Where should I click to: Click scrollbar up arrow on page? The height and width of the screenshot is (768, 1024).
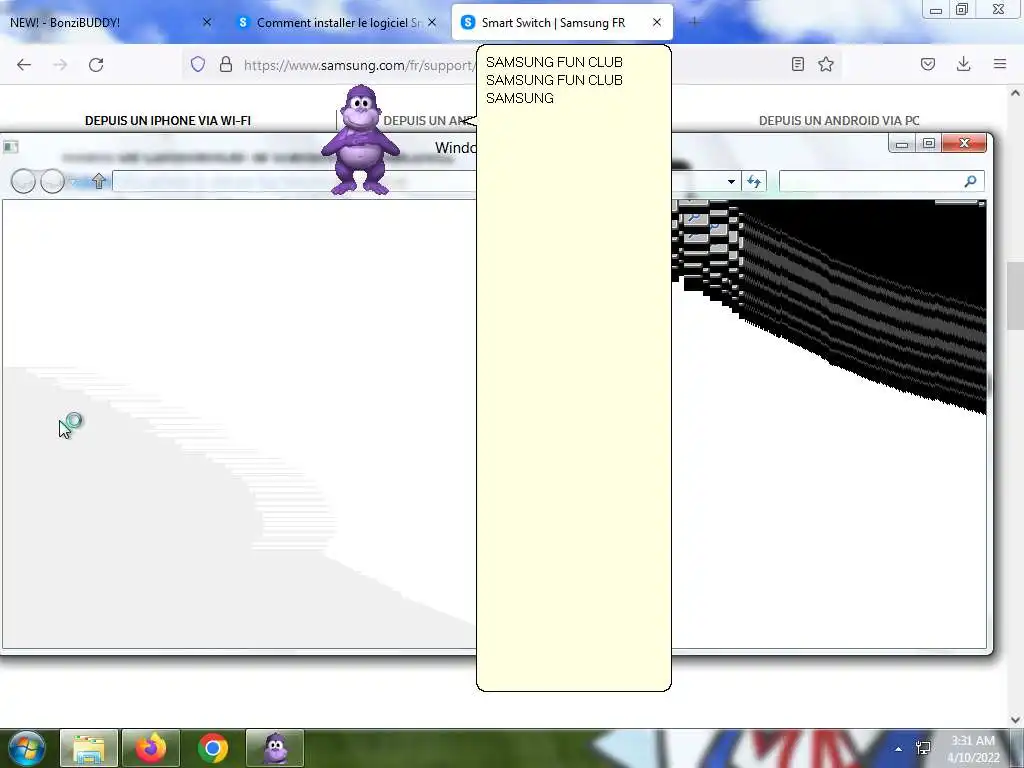pos(1015,93)
